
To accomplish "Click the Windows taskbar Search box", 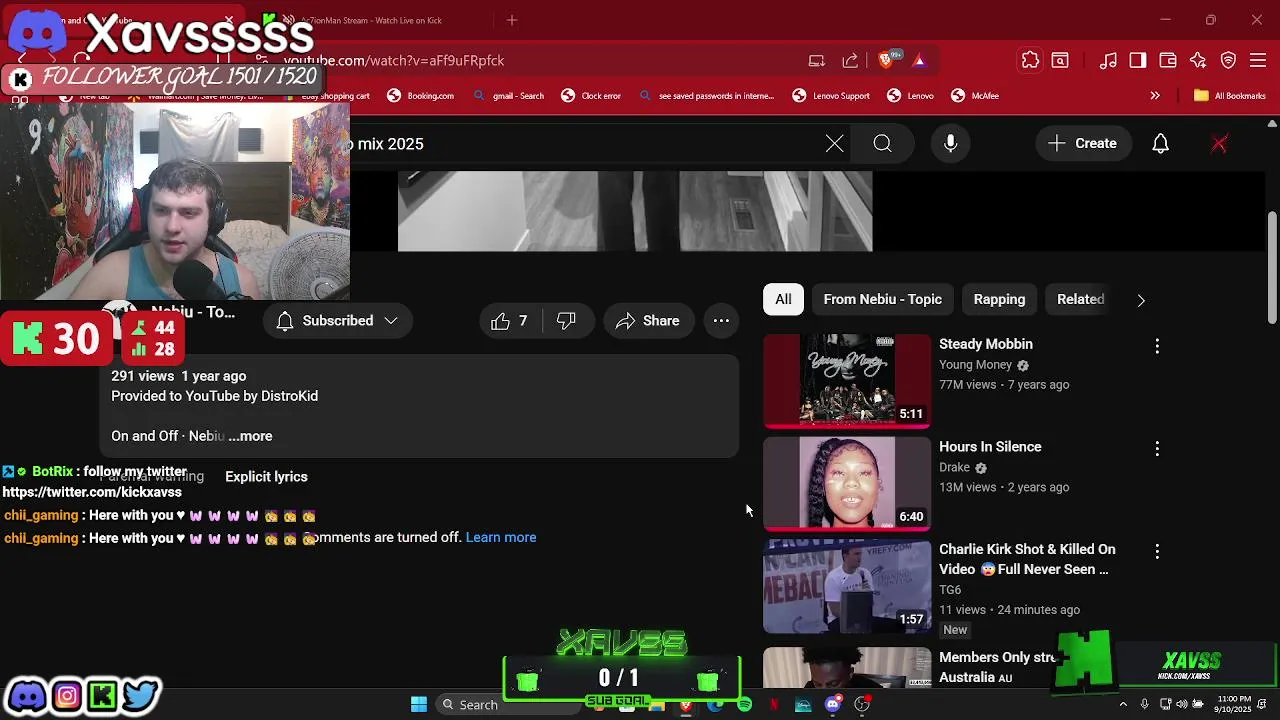I will click(507, 705).
